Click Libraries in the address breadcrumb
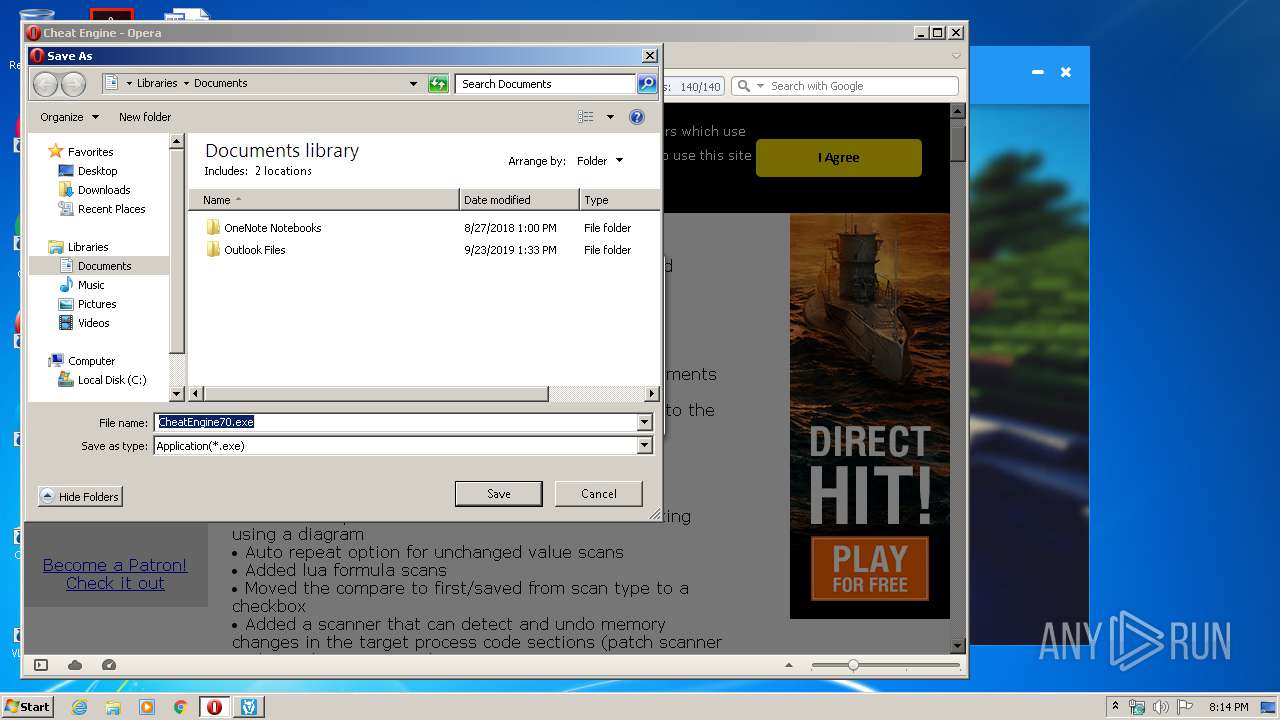Image resolution: width=1280 pixels, height=720 pixels. [157, 84]
